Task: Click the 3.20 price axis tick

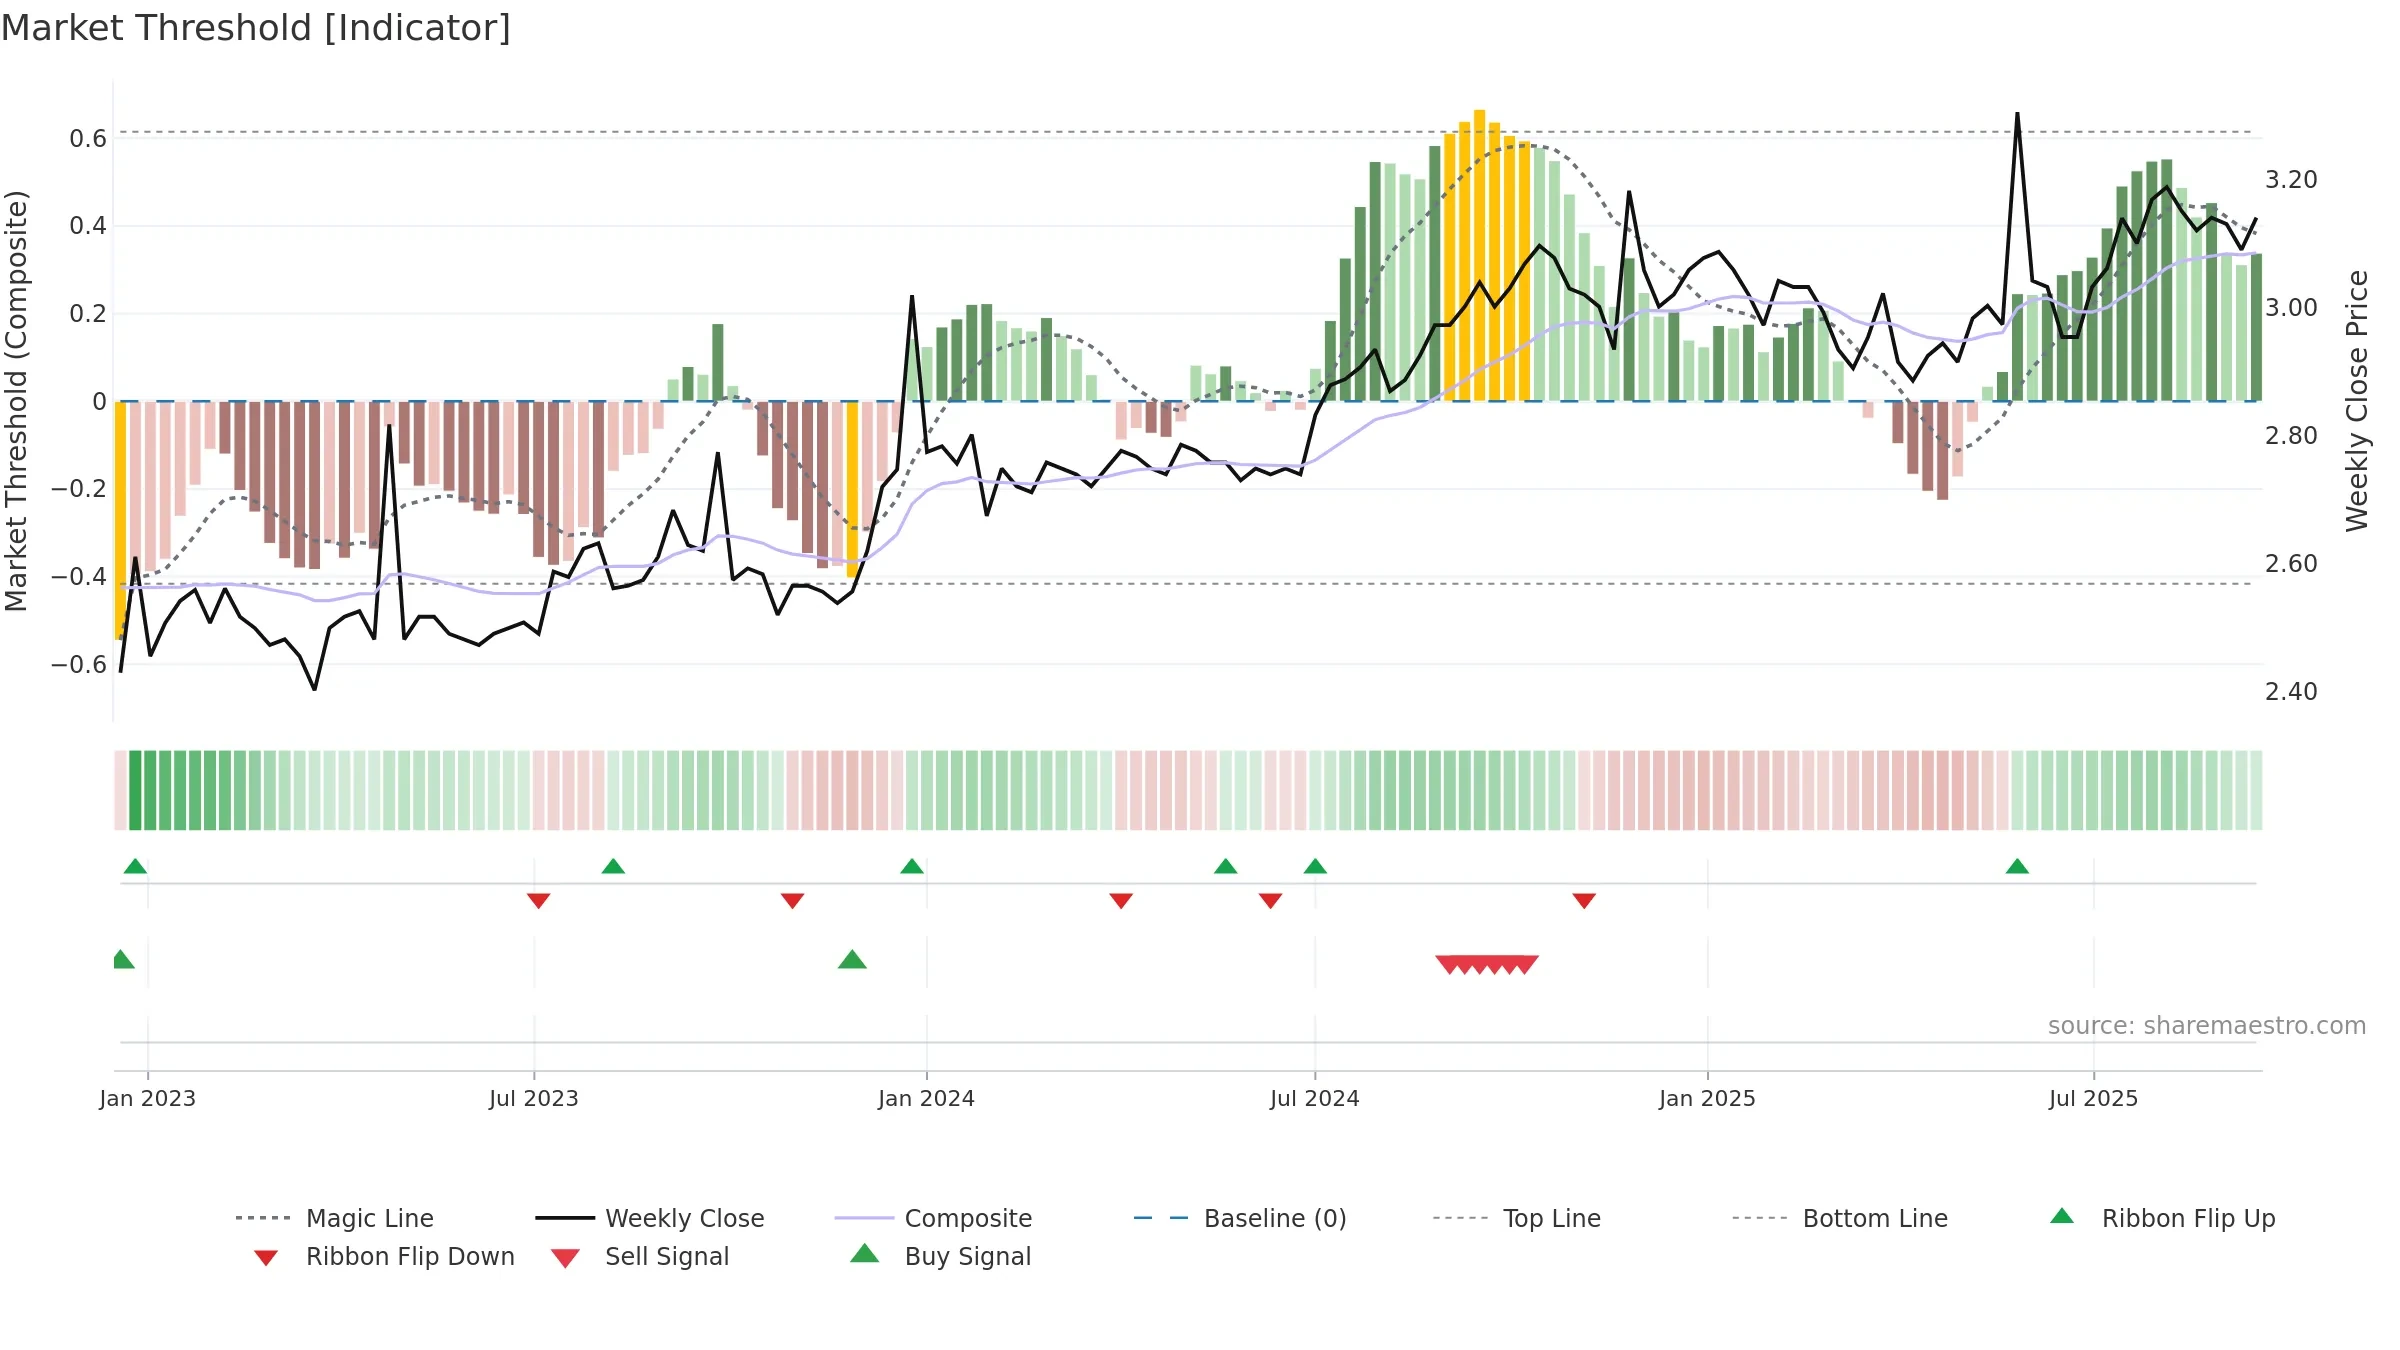Action: coord(2291,179)
